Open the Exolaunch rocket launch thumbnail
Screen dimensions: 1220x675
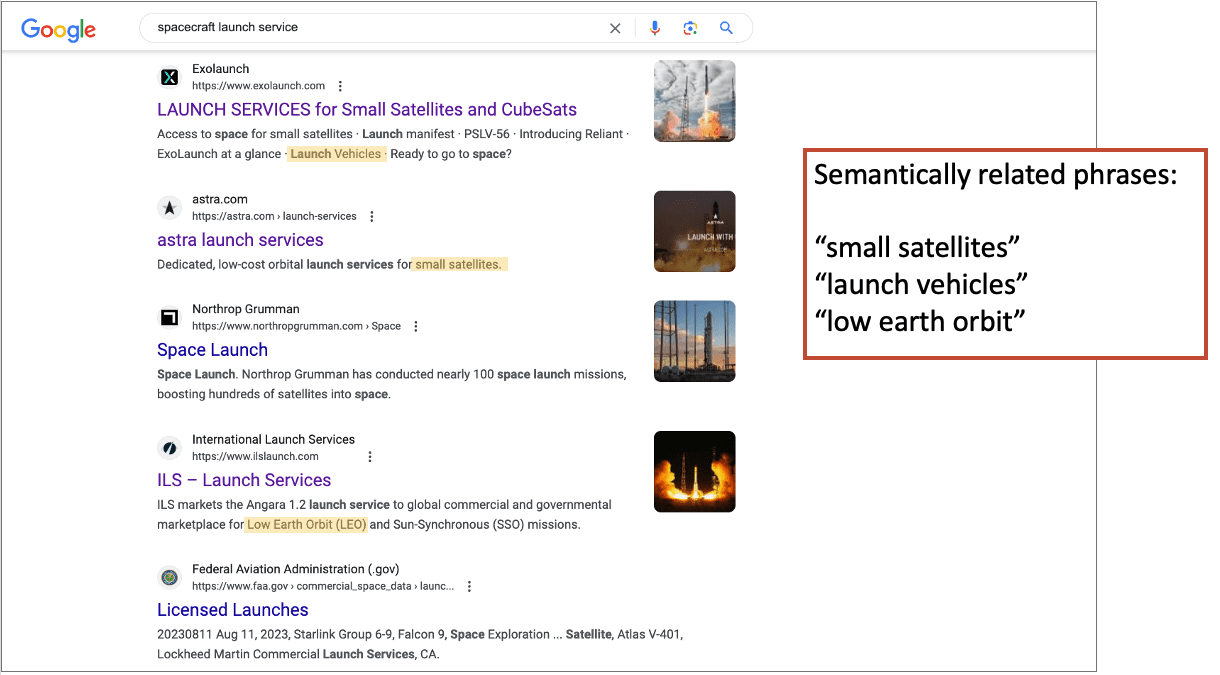pyautogui.click(x=694, y=101)
